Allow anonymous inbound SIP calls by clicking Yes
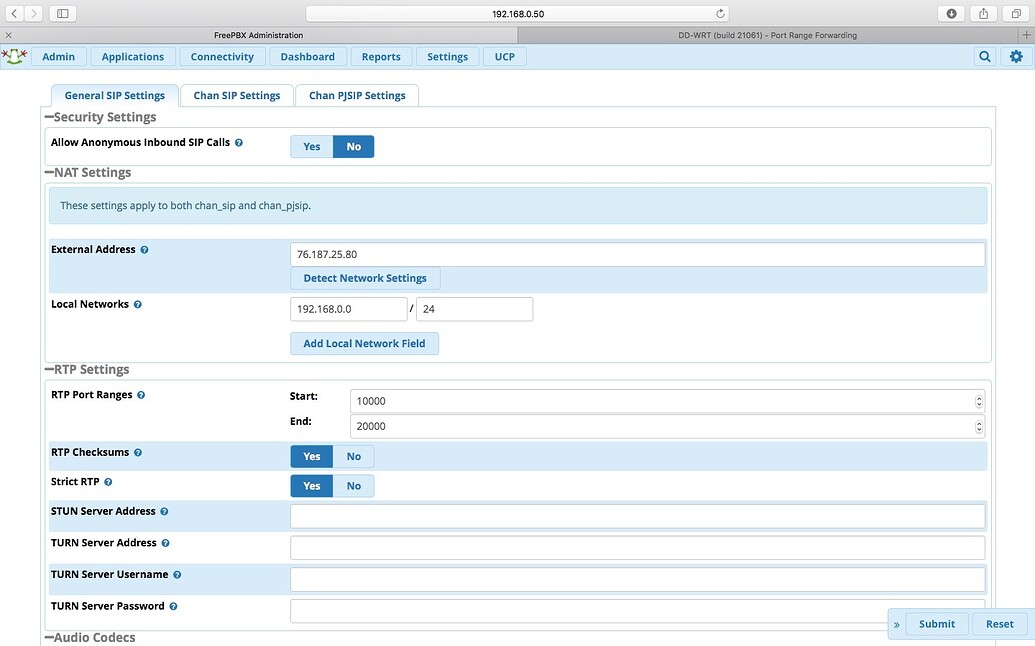 [311, 146]
